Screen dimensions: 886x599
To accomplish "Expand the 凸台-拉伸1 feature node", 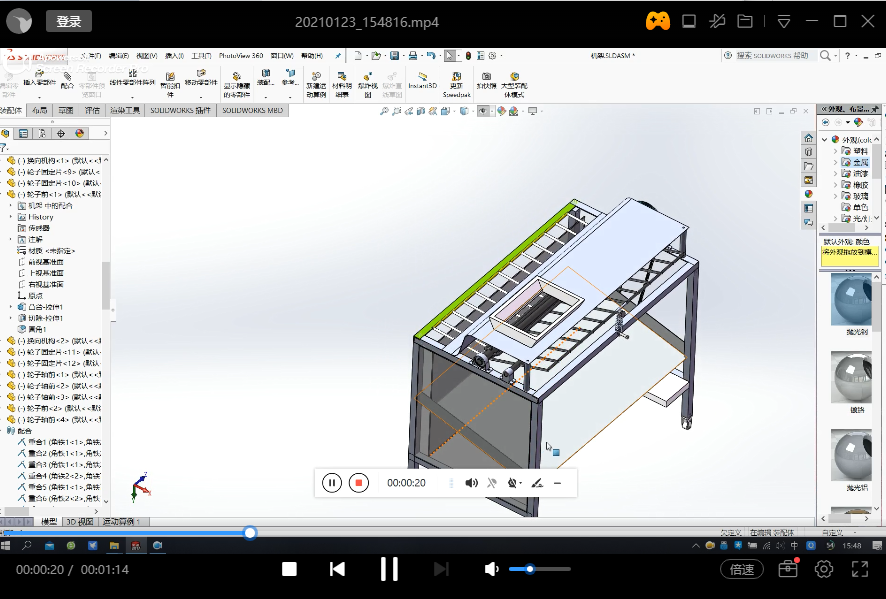I will [x=11, y=307].
